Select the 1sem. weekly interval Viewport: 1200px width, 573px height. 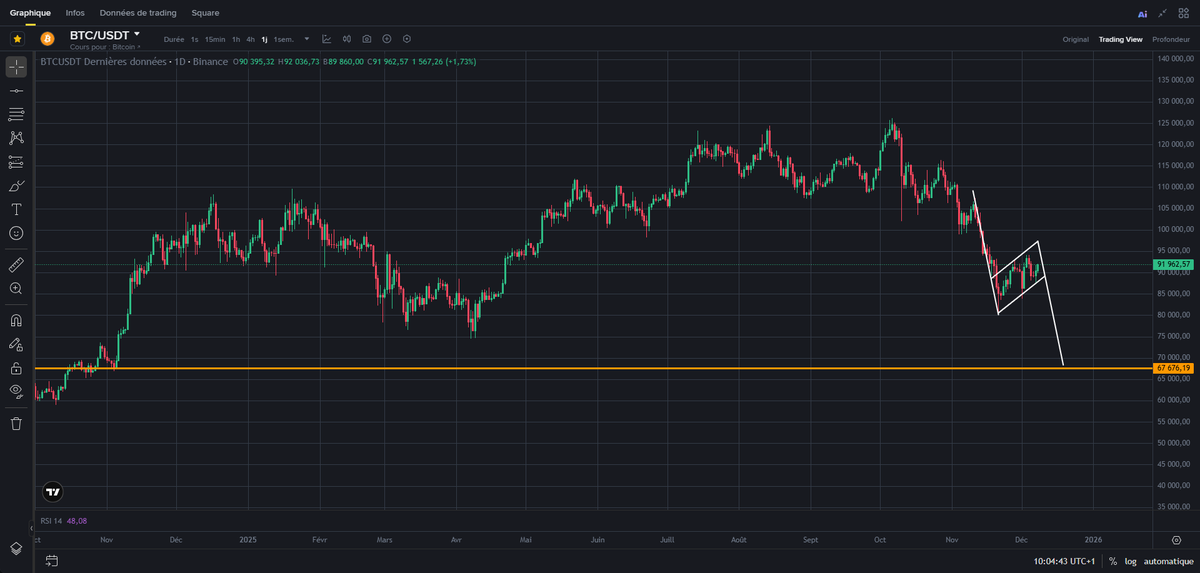tap(283, 39)
